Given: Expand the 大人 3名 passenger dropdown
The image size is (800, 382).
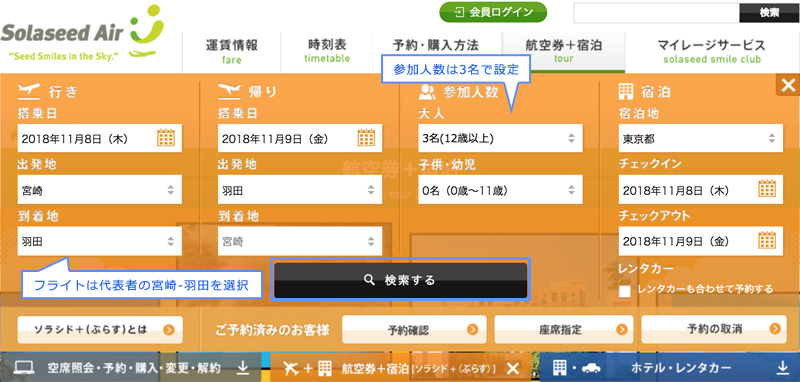Looking at the screenshot, I should pyautogui.click(x=501, y=138).
